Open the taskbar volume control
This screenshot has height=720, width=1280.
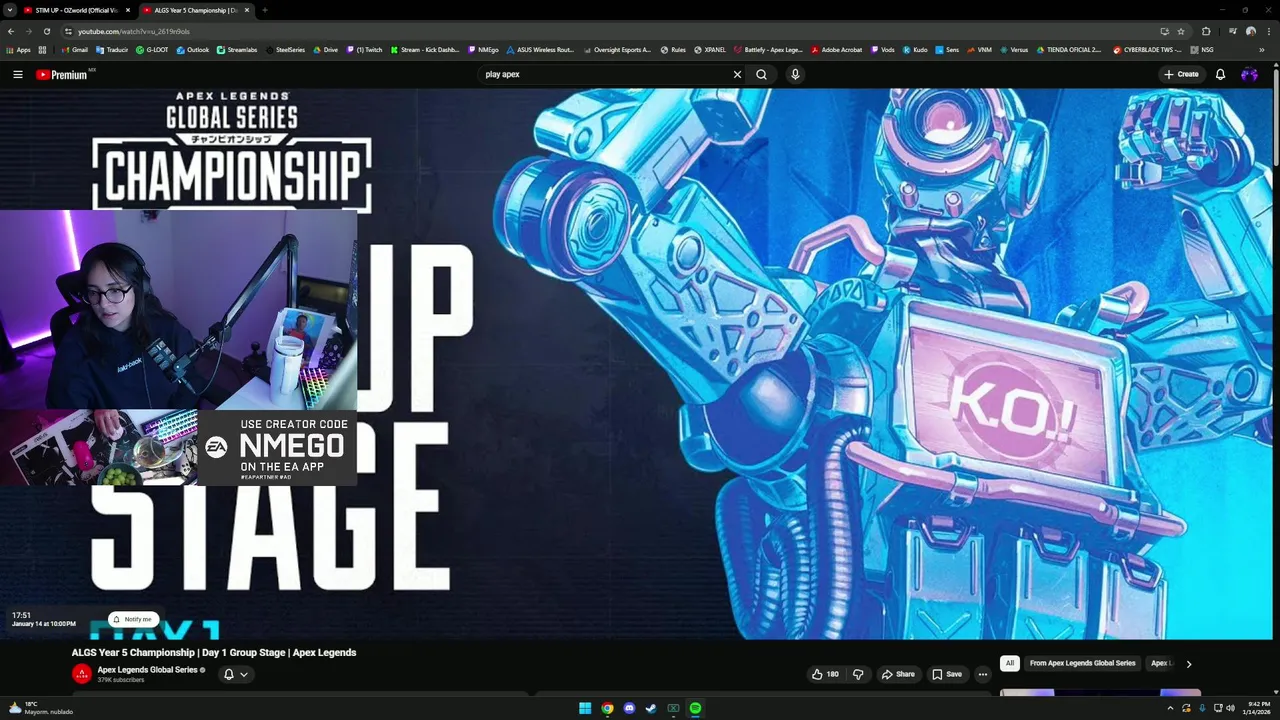tap(1230, 708)
